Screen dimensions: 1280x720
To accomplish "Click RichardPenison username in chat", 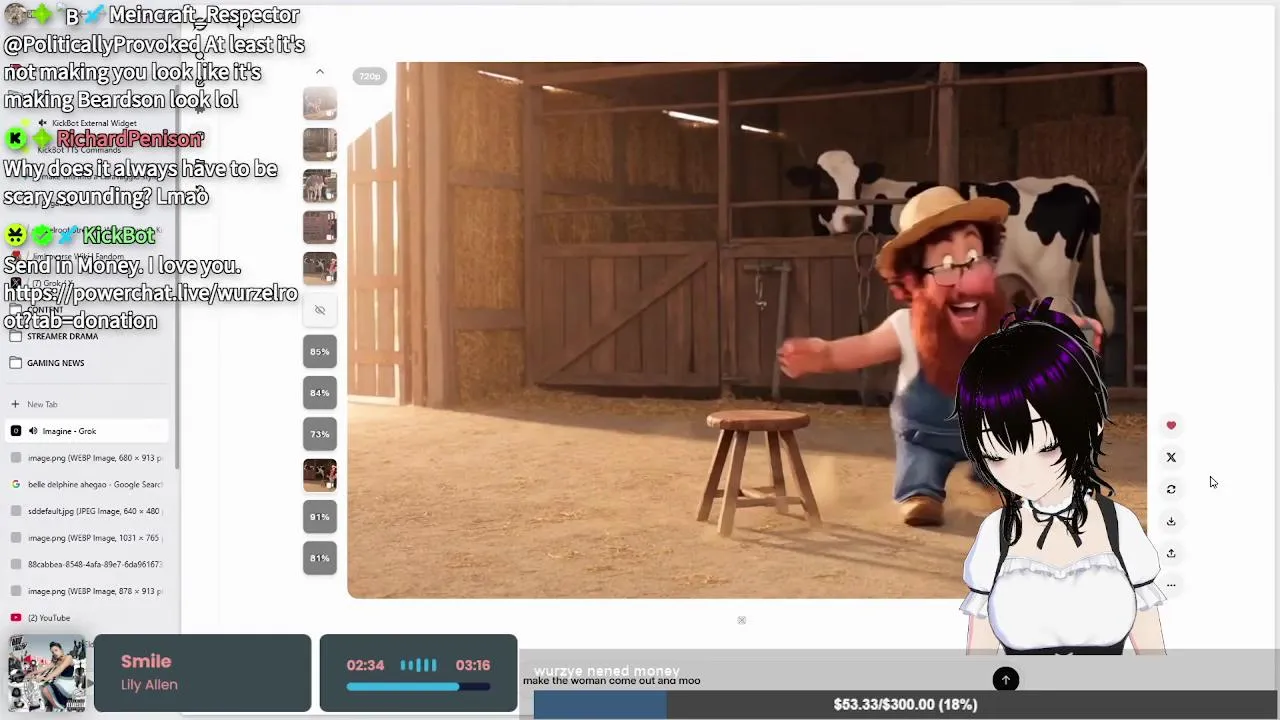I will click(x=130, y=139).
